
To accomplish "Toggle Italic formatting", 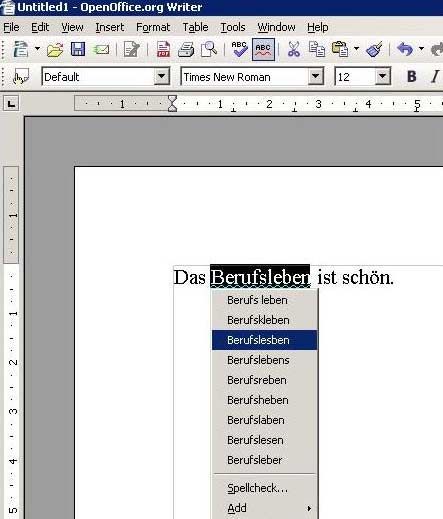I will 435,77.
